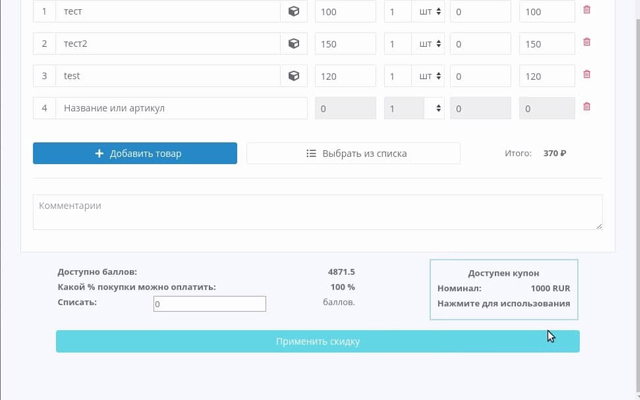
Task: Delete row 2 with the trash icon
Action: (x=587, y=42)
